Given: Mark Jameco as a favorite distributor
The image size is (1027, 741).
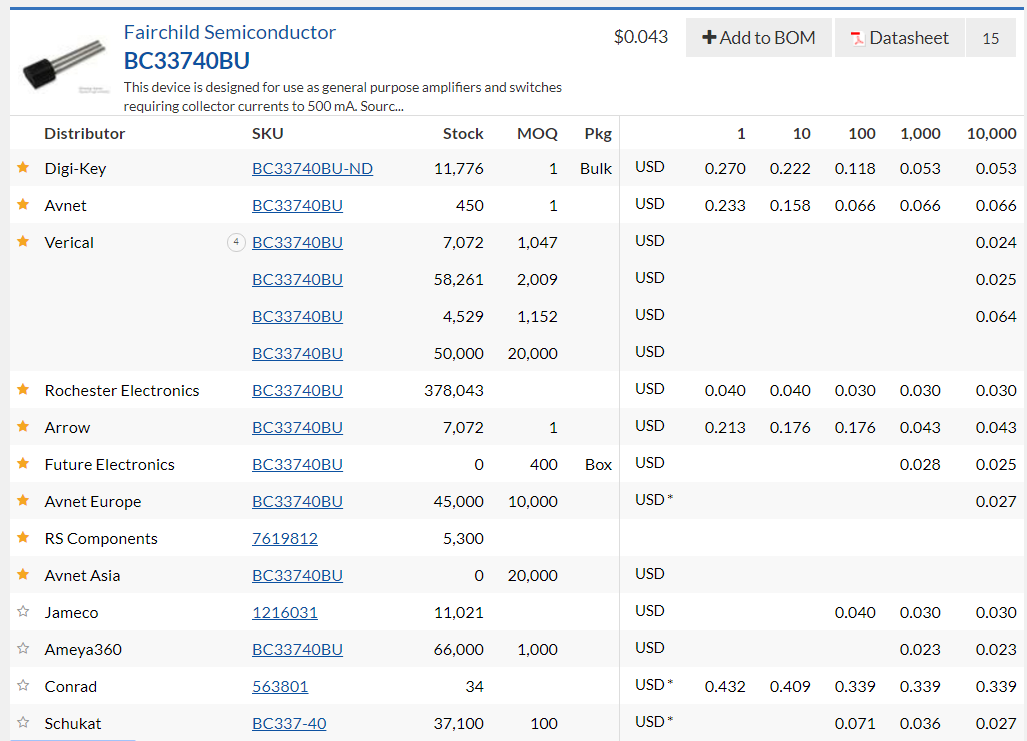Looking at the screenshot, I should click(23, 612).
